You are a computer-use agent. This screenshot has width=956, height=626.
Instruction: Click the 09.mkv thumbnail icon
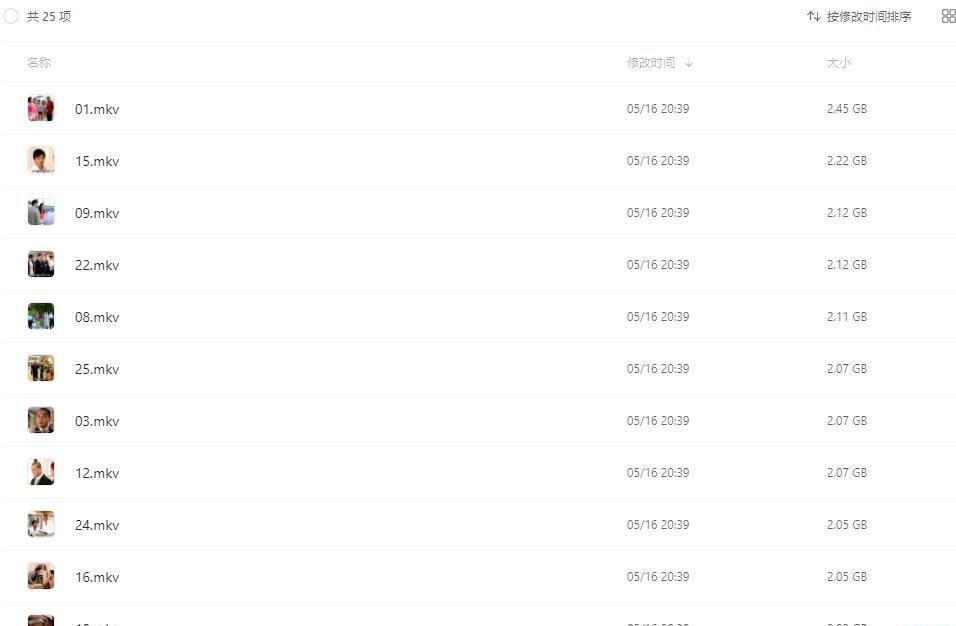click(x=41, y=212)
